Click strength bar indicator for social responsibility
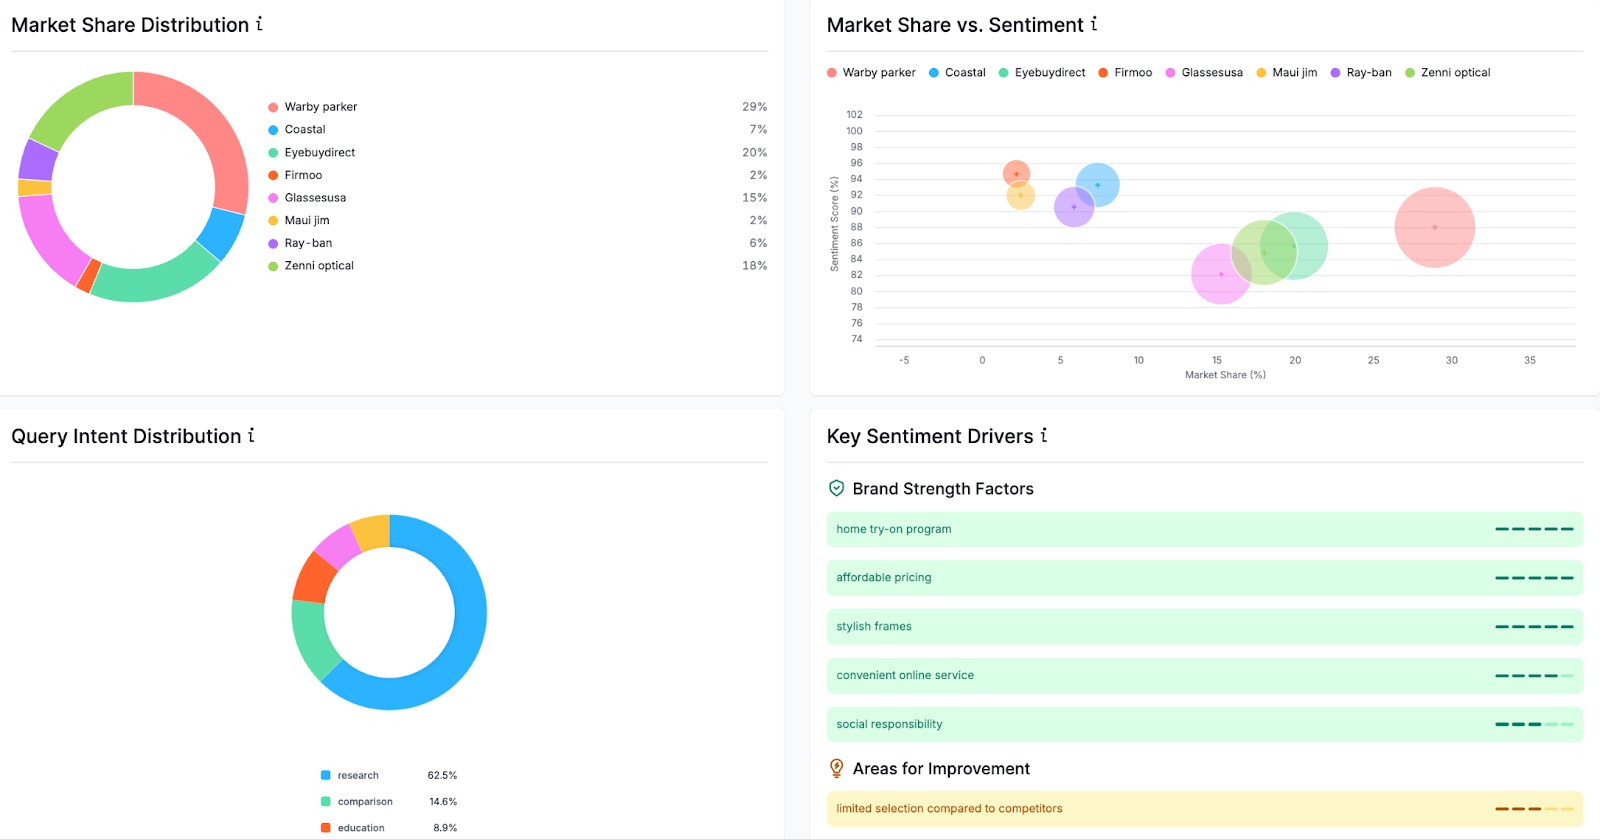This screenshot has height=840, width=1600. tap(1534, 724)
